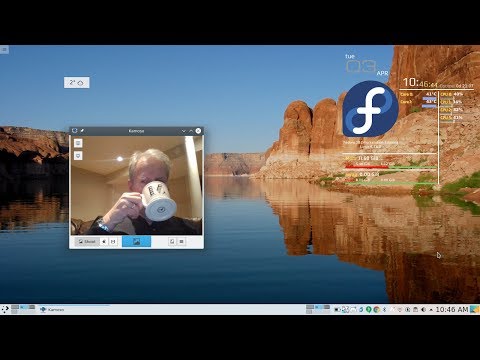480x360 pixels.
Task: Open Bluetooth tray icon
Action: click(384, 310)
